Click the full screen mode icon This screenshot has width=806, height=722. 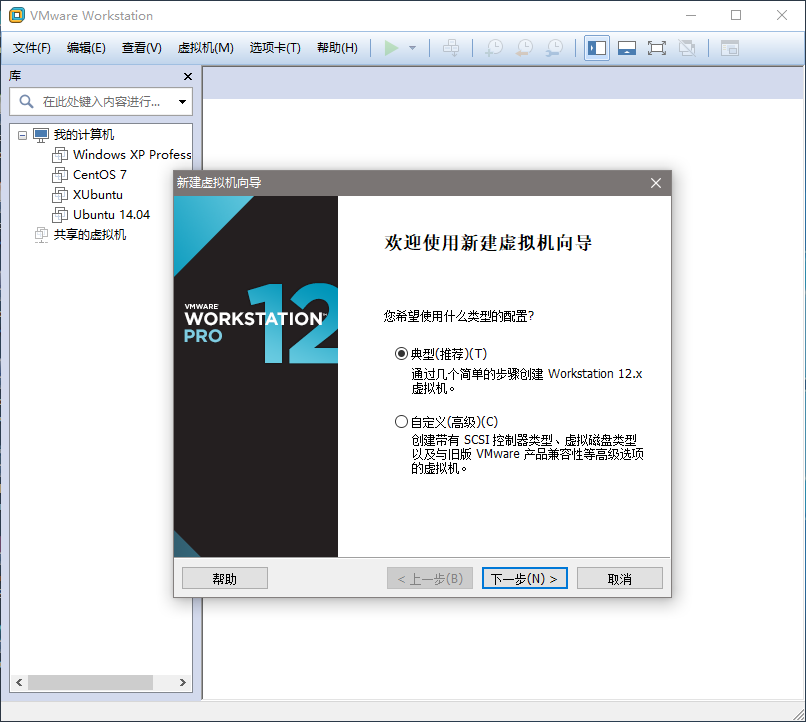(656, 48)
